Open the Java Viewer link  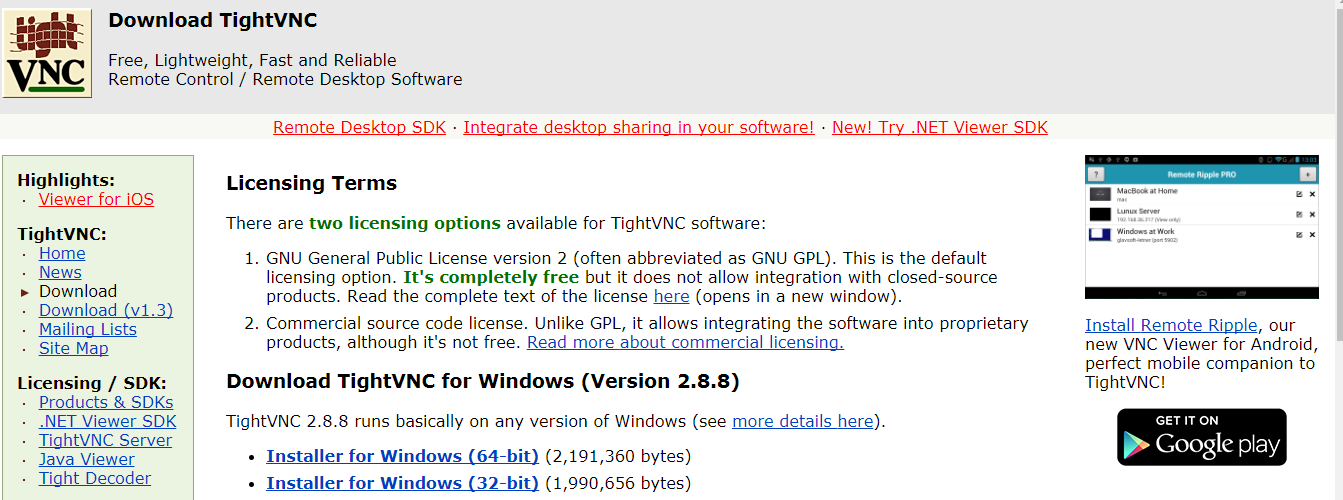point(87,459)
